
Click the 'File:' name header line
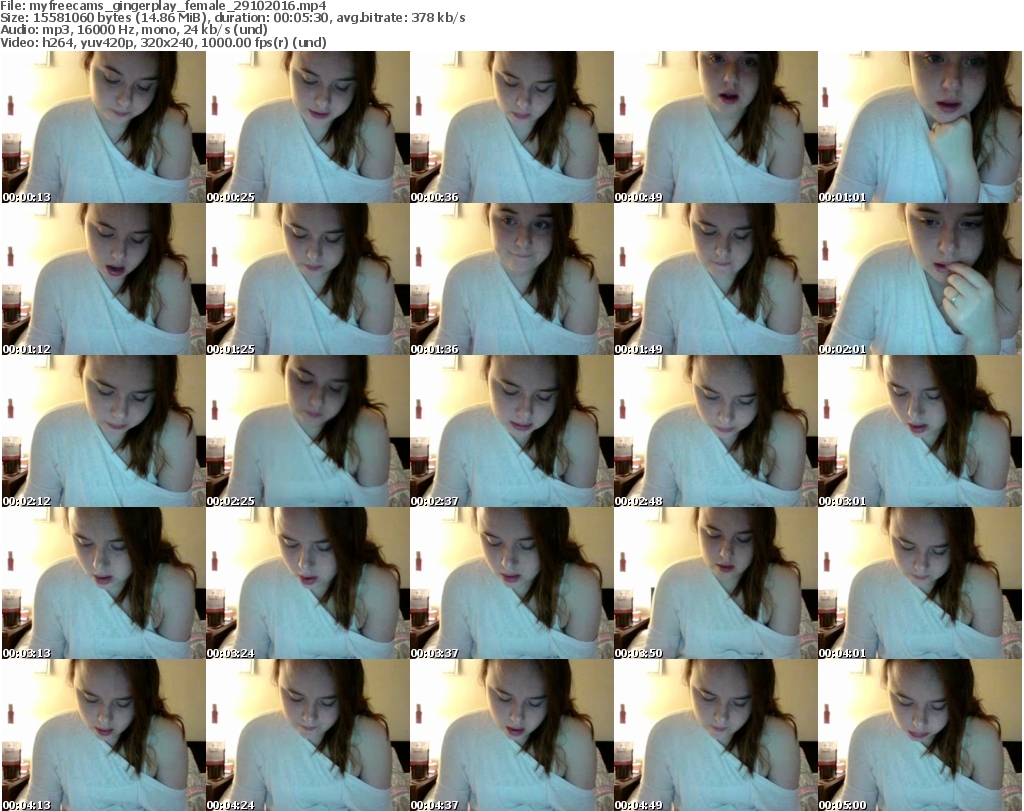(163, 6)
